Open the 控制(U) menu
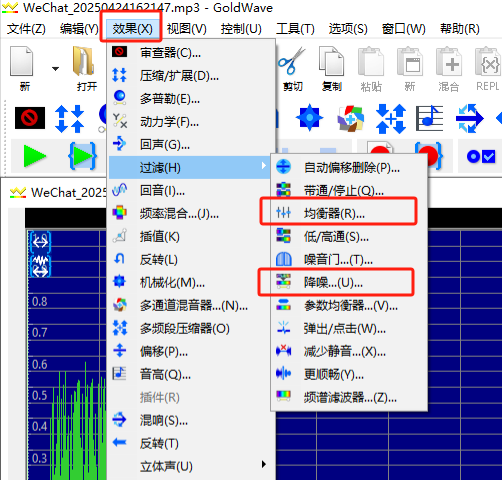The image size is (502, 480). click(241, 29)
